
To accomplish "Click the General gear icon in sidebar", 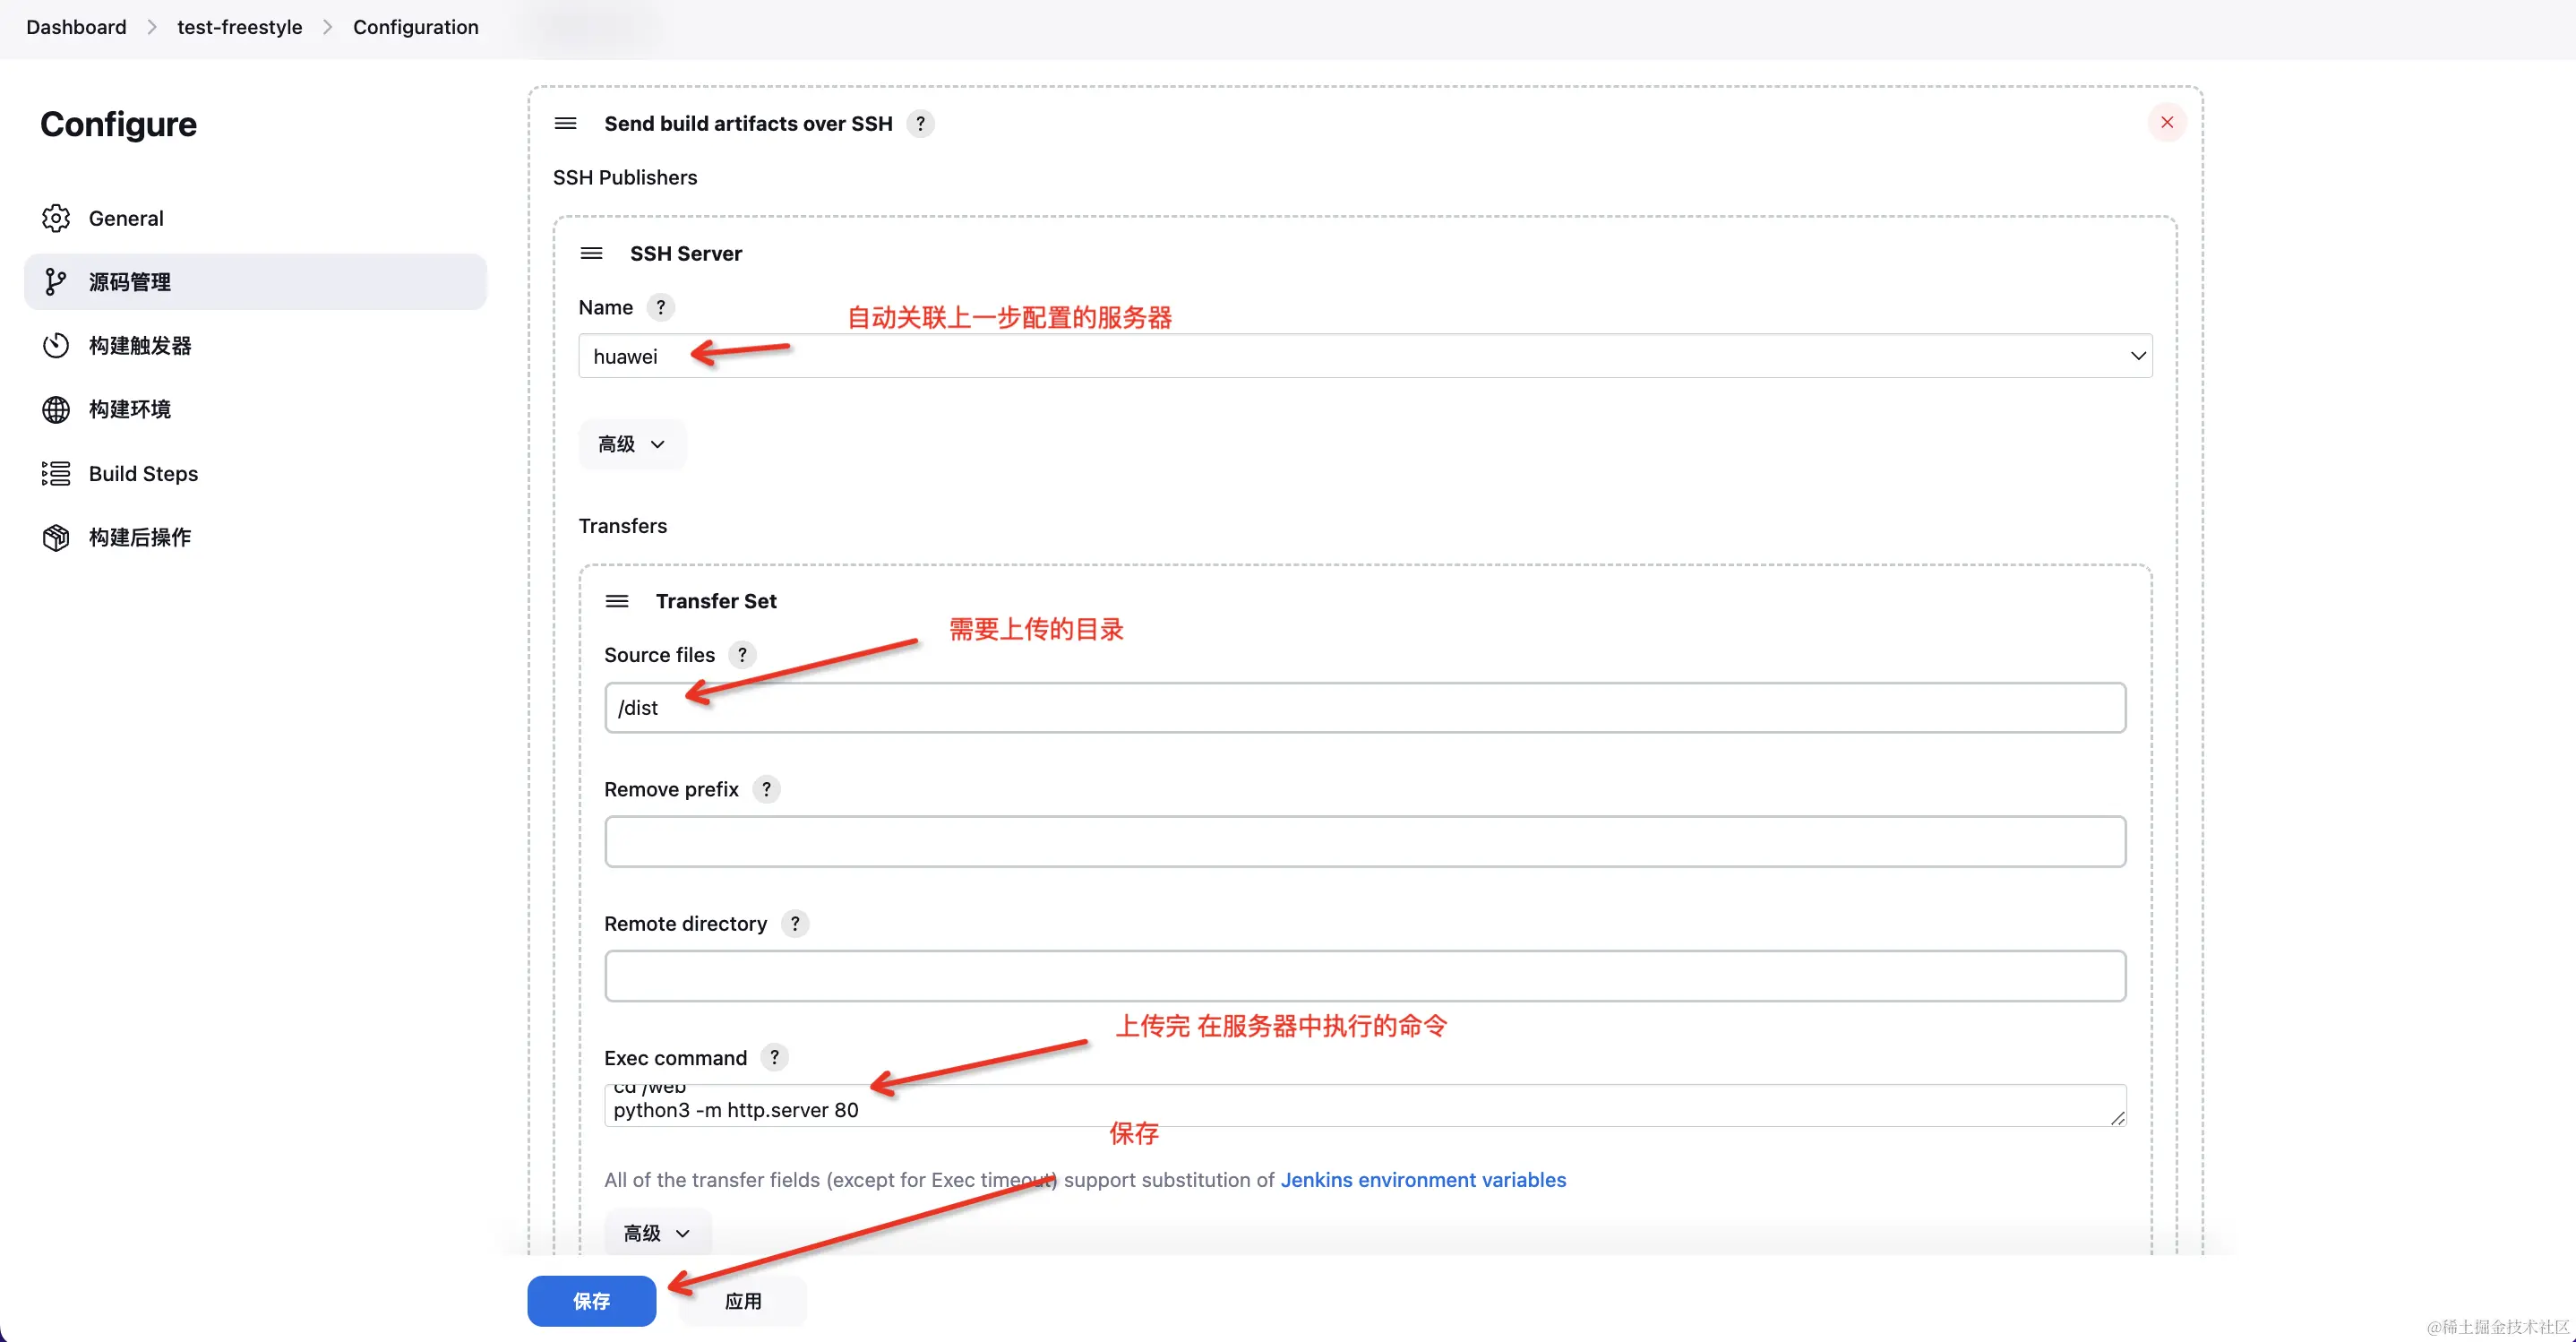I will [56, 218].
